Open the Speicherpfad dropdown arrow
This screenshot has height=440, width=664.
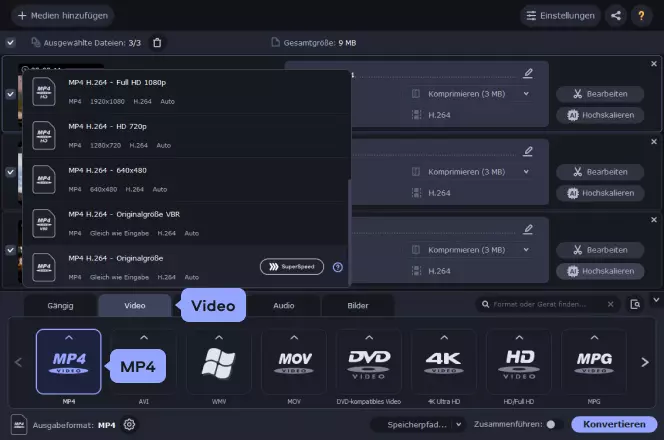(x=458, y=424)
